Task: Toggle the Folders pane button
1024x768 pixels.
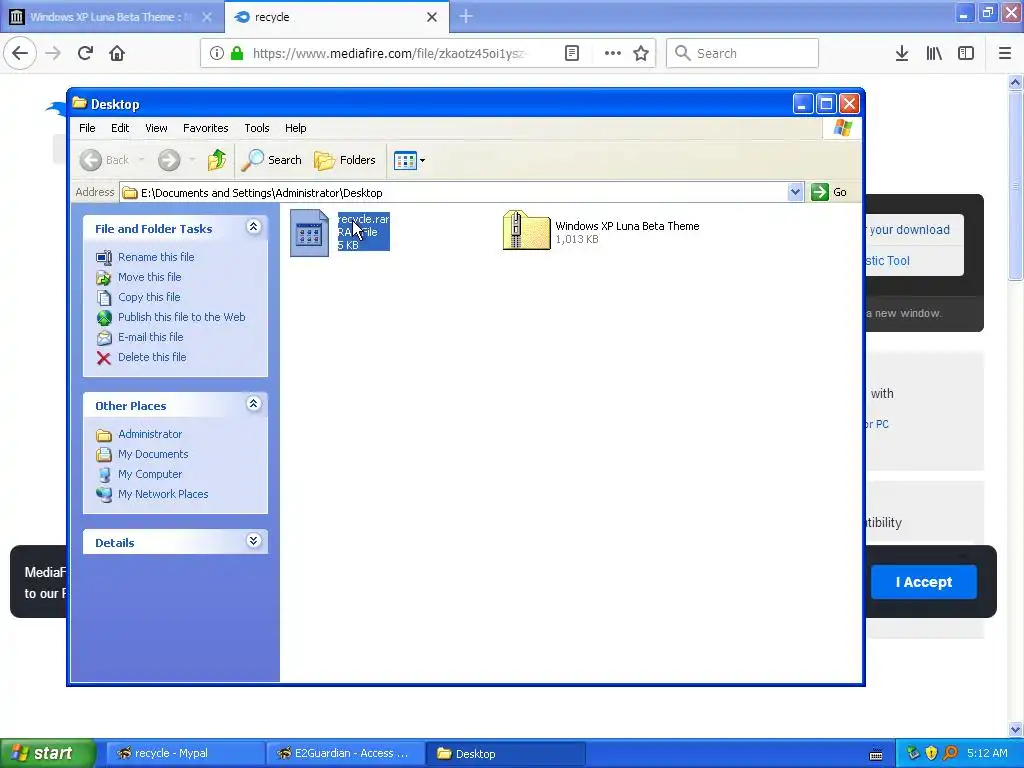Action: tap(345, 160)
